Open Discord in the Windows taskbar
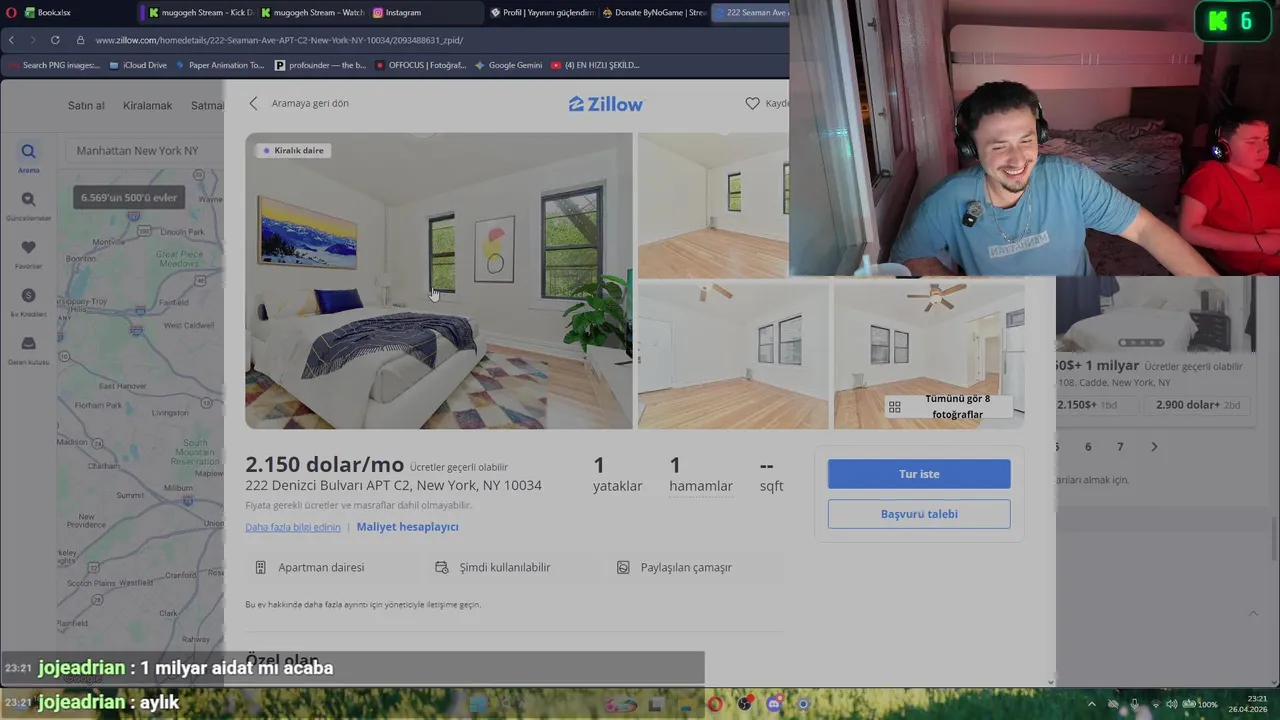Viewport: 1280px width, 720px height. 774,704
